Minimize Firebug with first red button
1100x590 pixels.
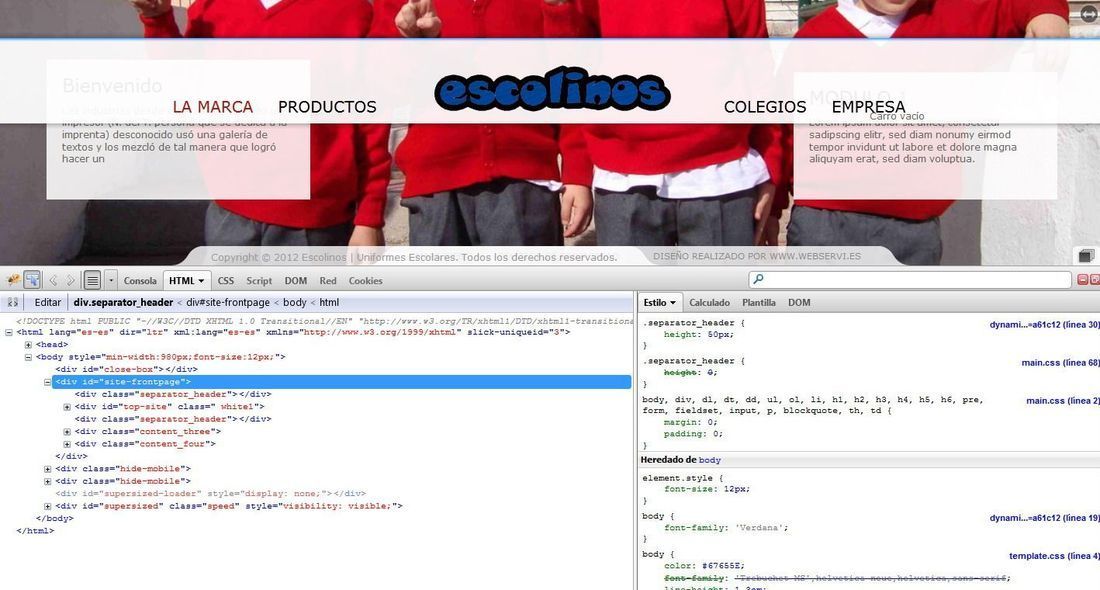point(1082,279)
